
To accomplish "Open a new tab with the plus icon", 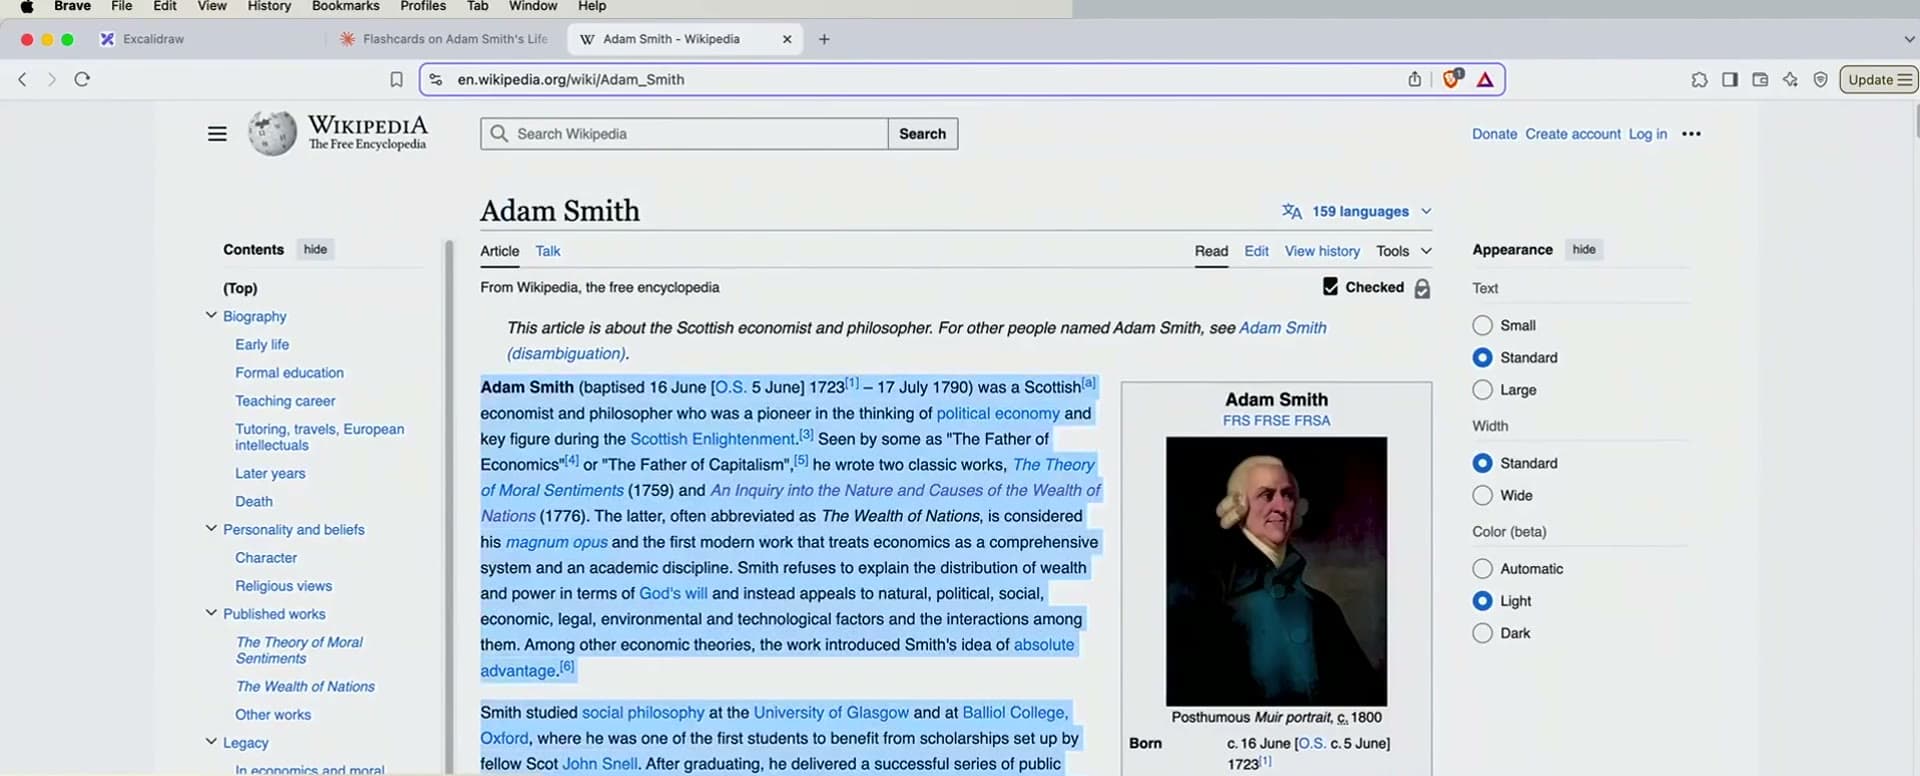I will 824,39.
